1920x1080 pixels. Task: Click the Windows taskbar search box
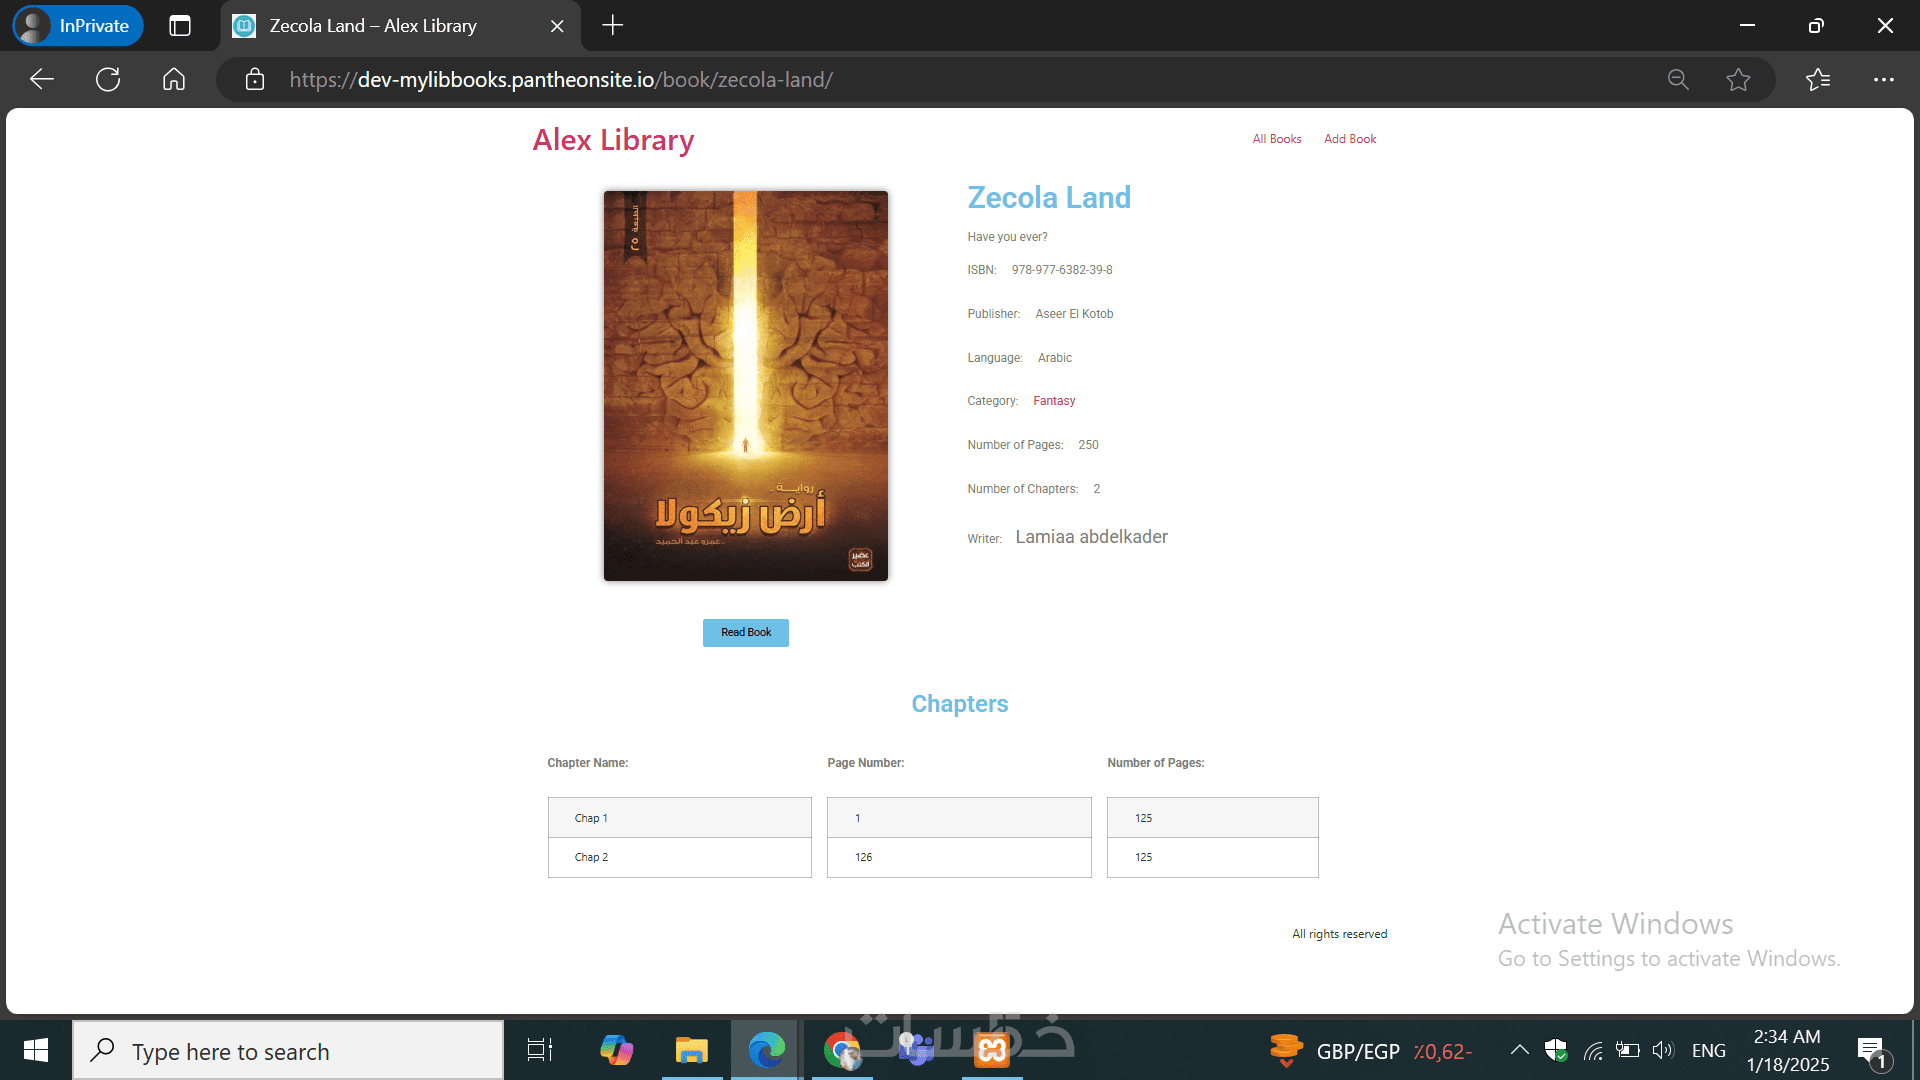(288, 1051)
